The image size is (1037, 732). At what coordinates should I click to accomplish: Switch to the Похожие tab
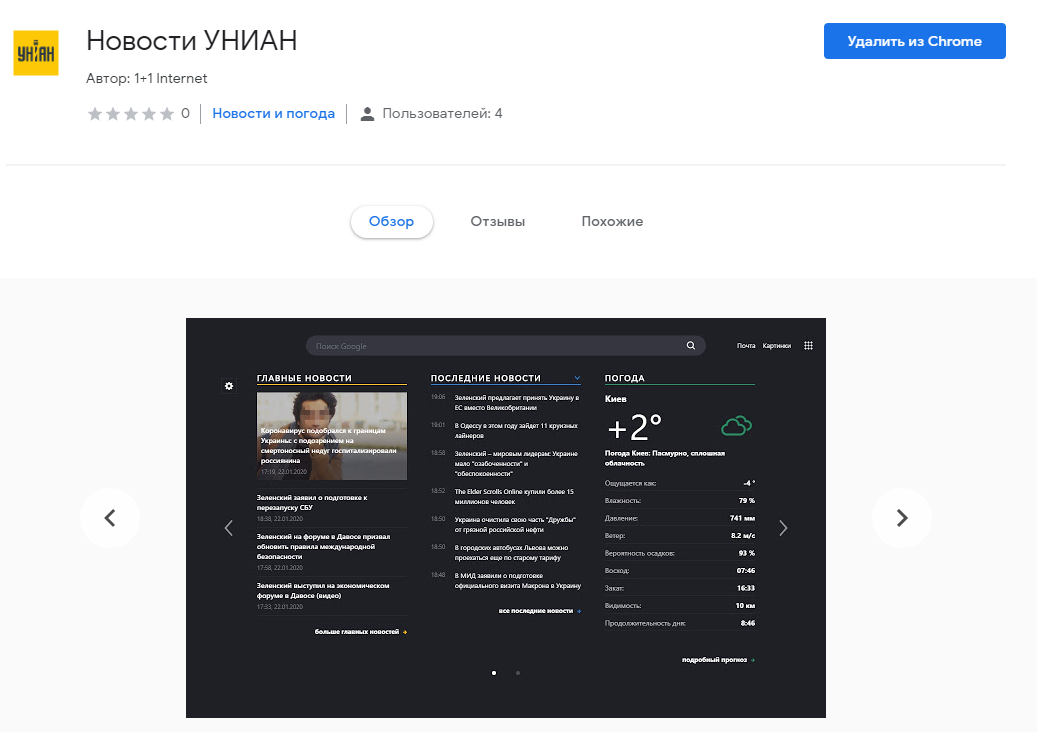[612, 222]
